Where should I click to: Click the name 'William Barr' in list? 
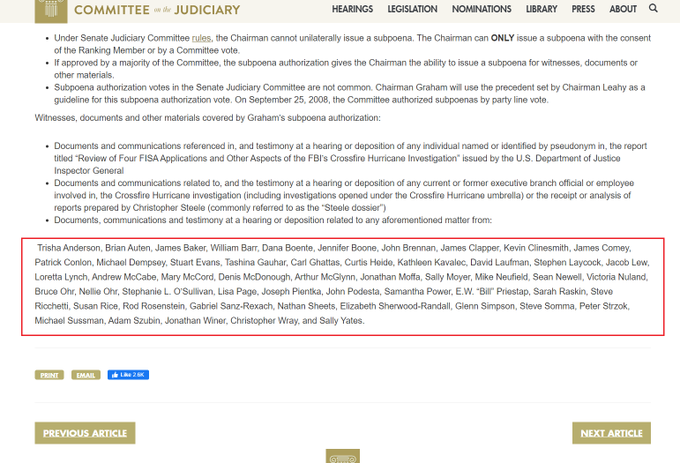234,248
